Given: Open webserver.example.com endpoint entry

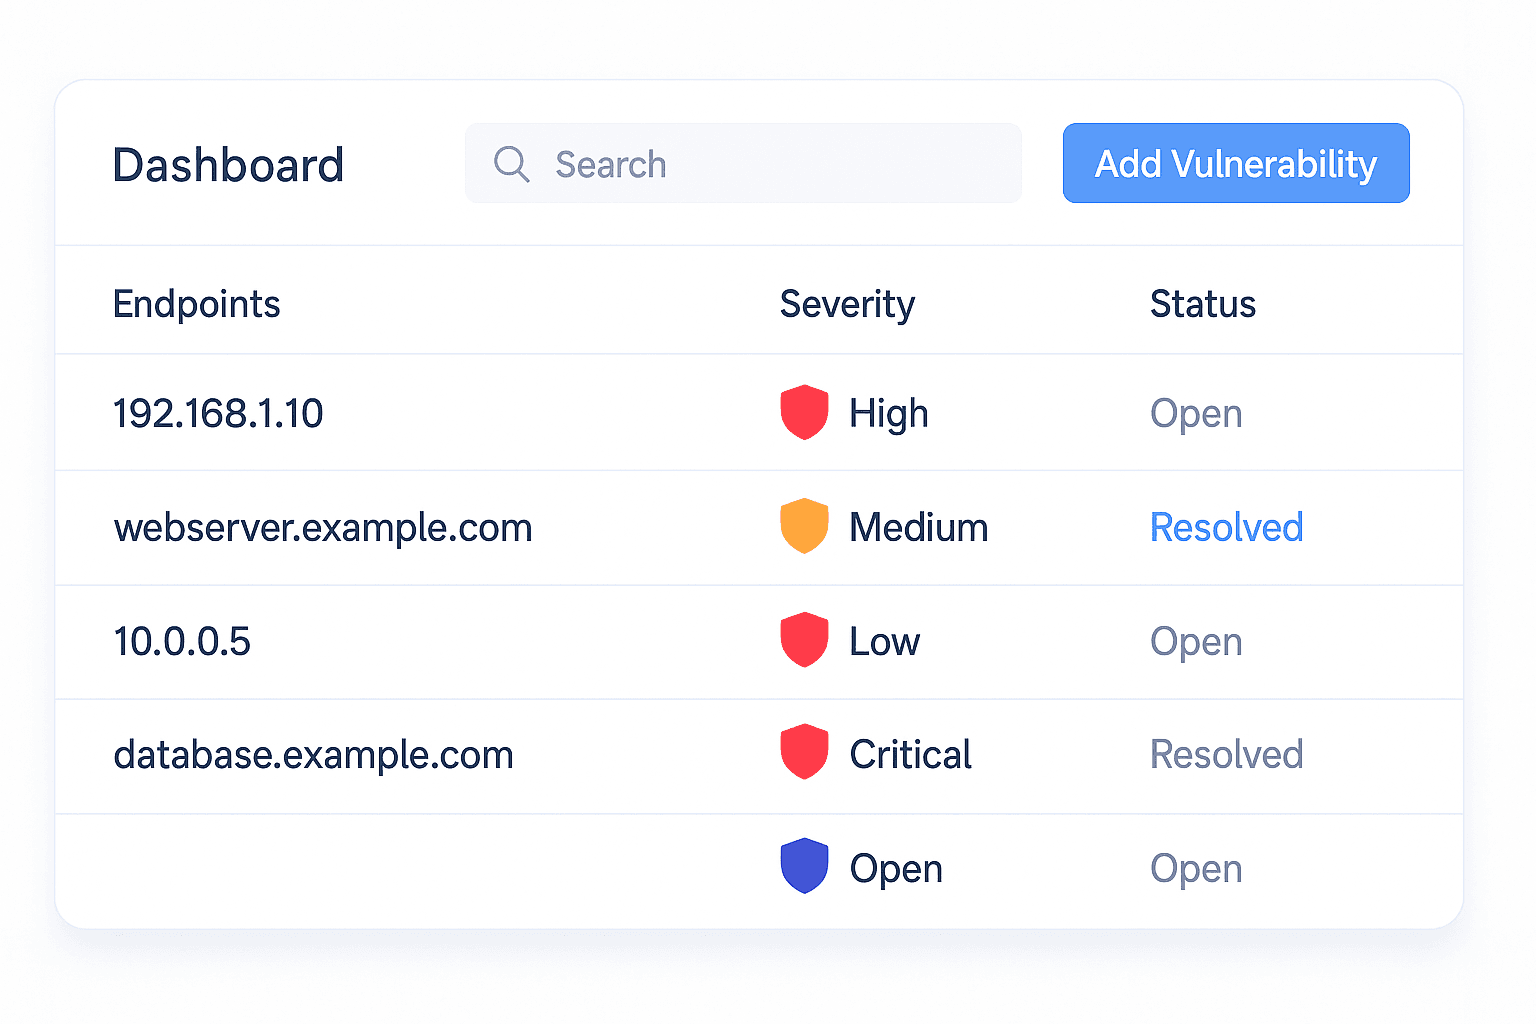Looking at the screenshot, I should point(323,527).
